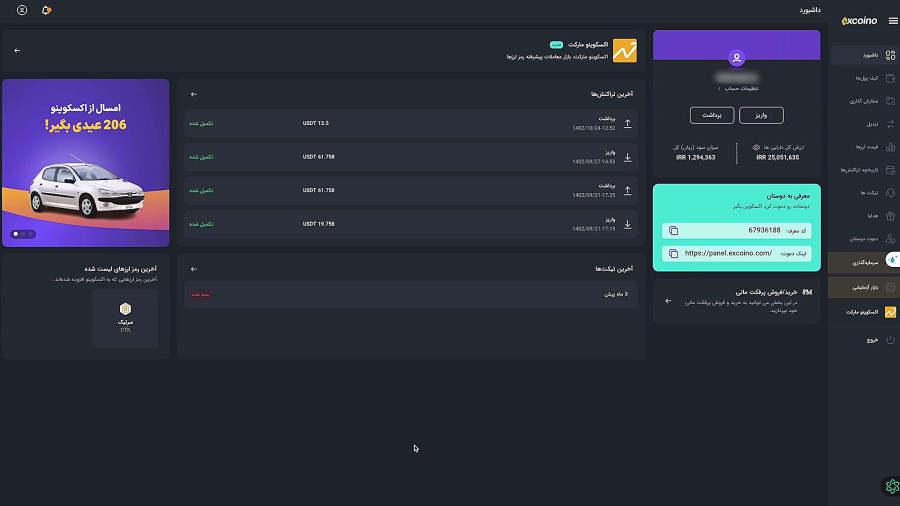This screenshot has height=506, width=900.
Task: Open the سفارش گذاری order icon in the sidebar
Action: tap(890, 101)
